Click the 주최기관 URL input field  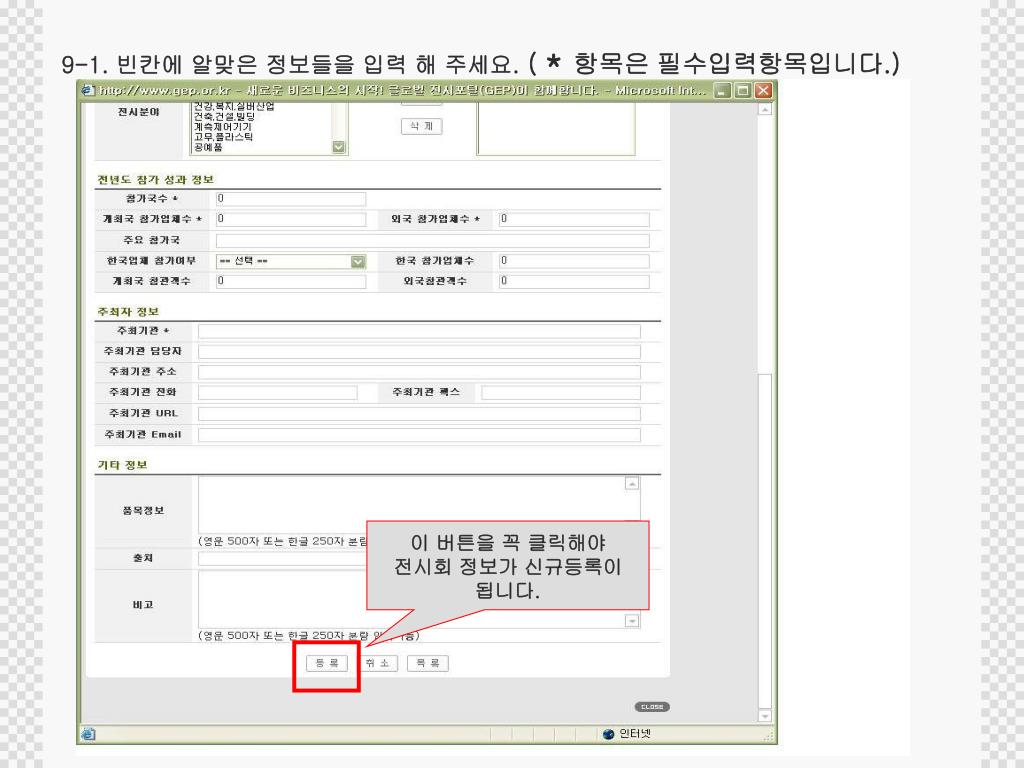[419, 413]
